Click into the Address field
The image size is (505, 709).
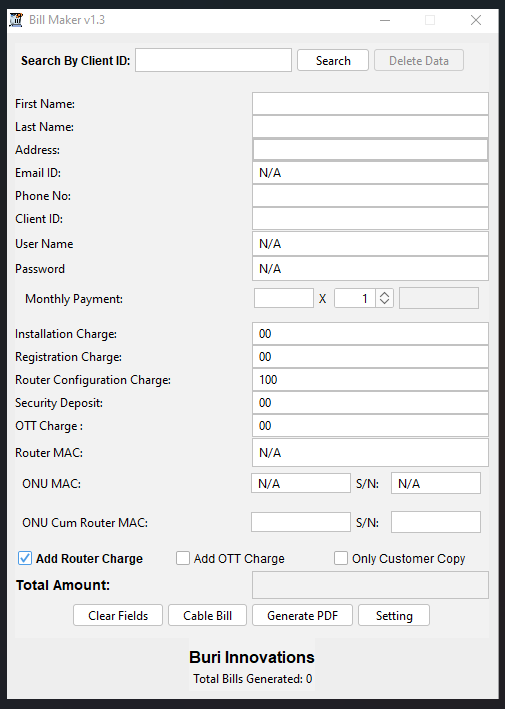click(x=370, y=150)
